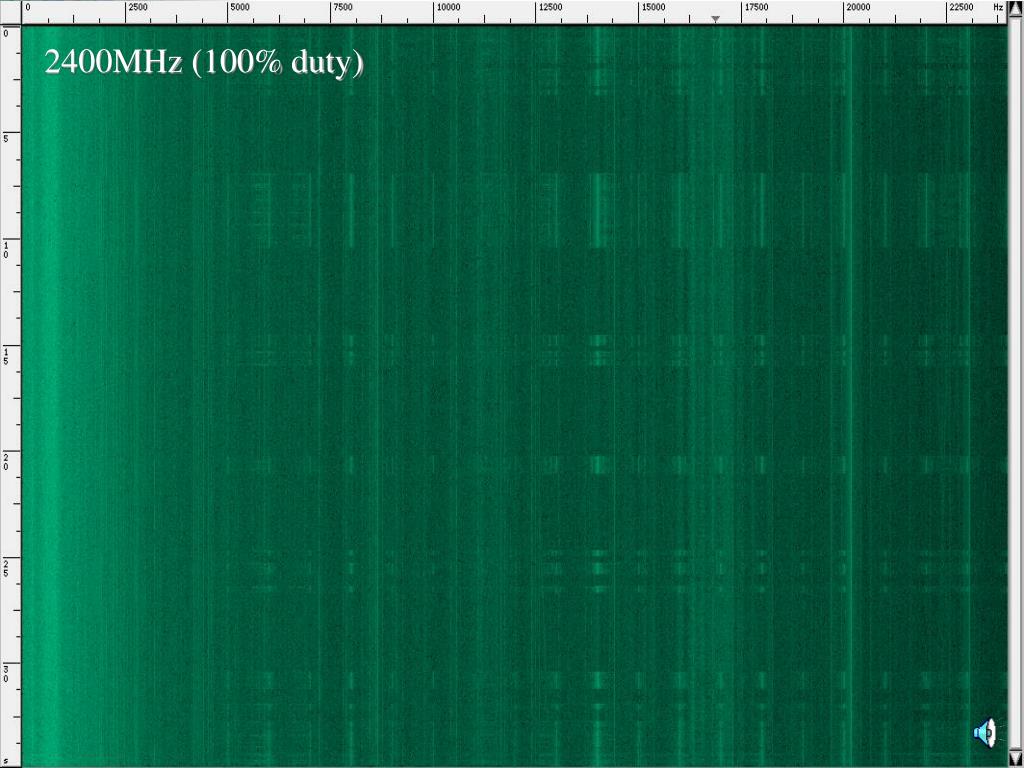1024x768 pixels.
Task: Click the 10000 label on frequency ruler
Action: coord(448,7)
